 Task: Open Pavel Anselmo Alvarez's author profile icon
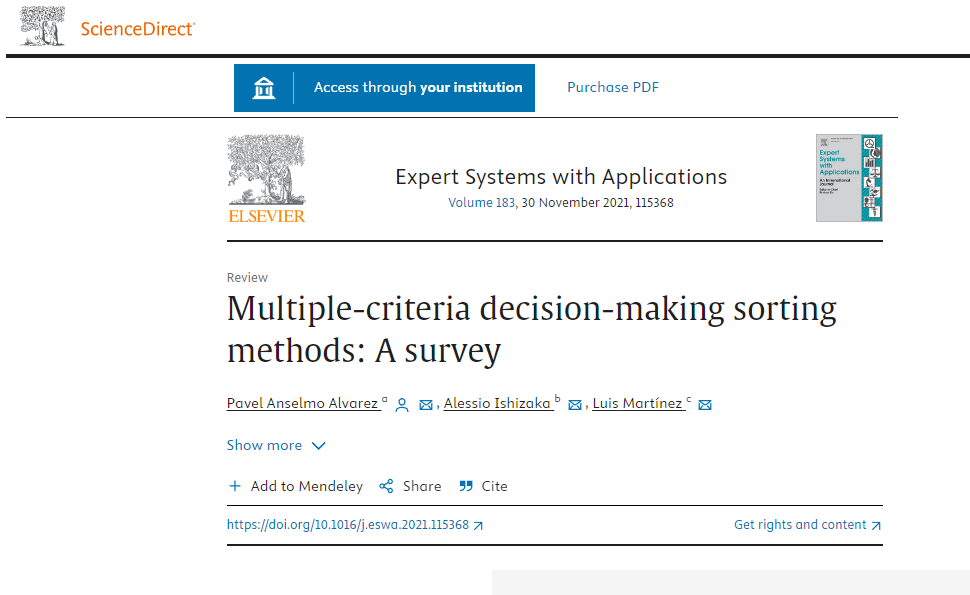pos(402,405)
